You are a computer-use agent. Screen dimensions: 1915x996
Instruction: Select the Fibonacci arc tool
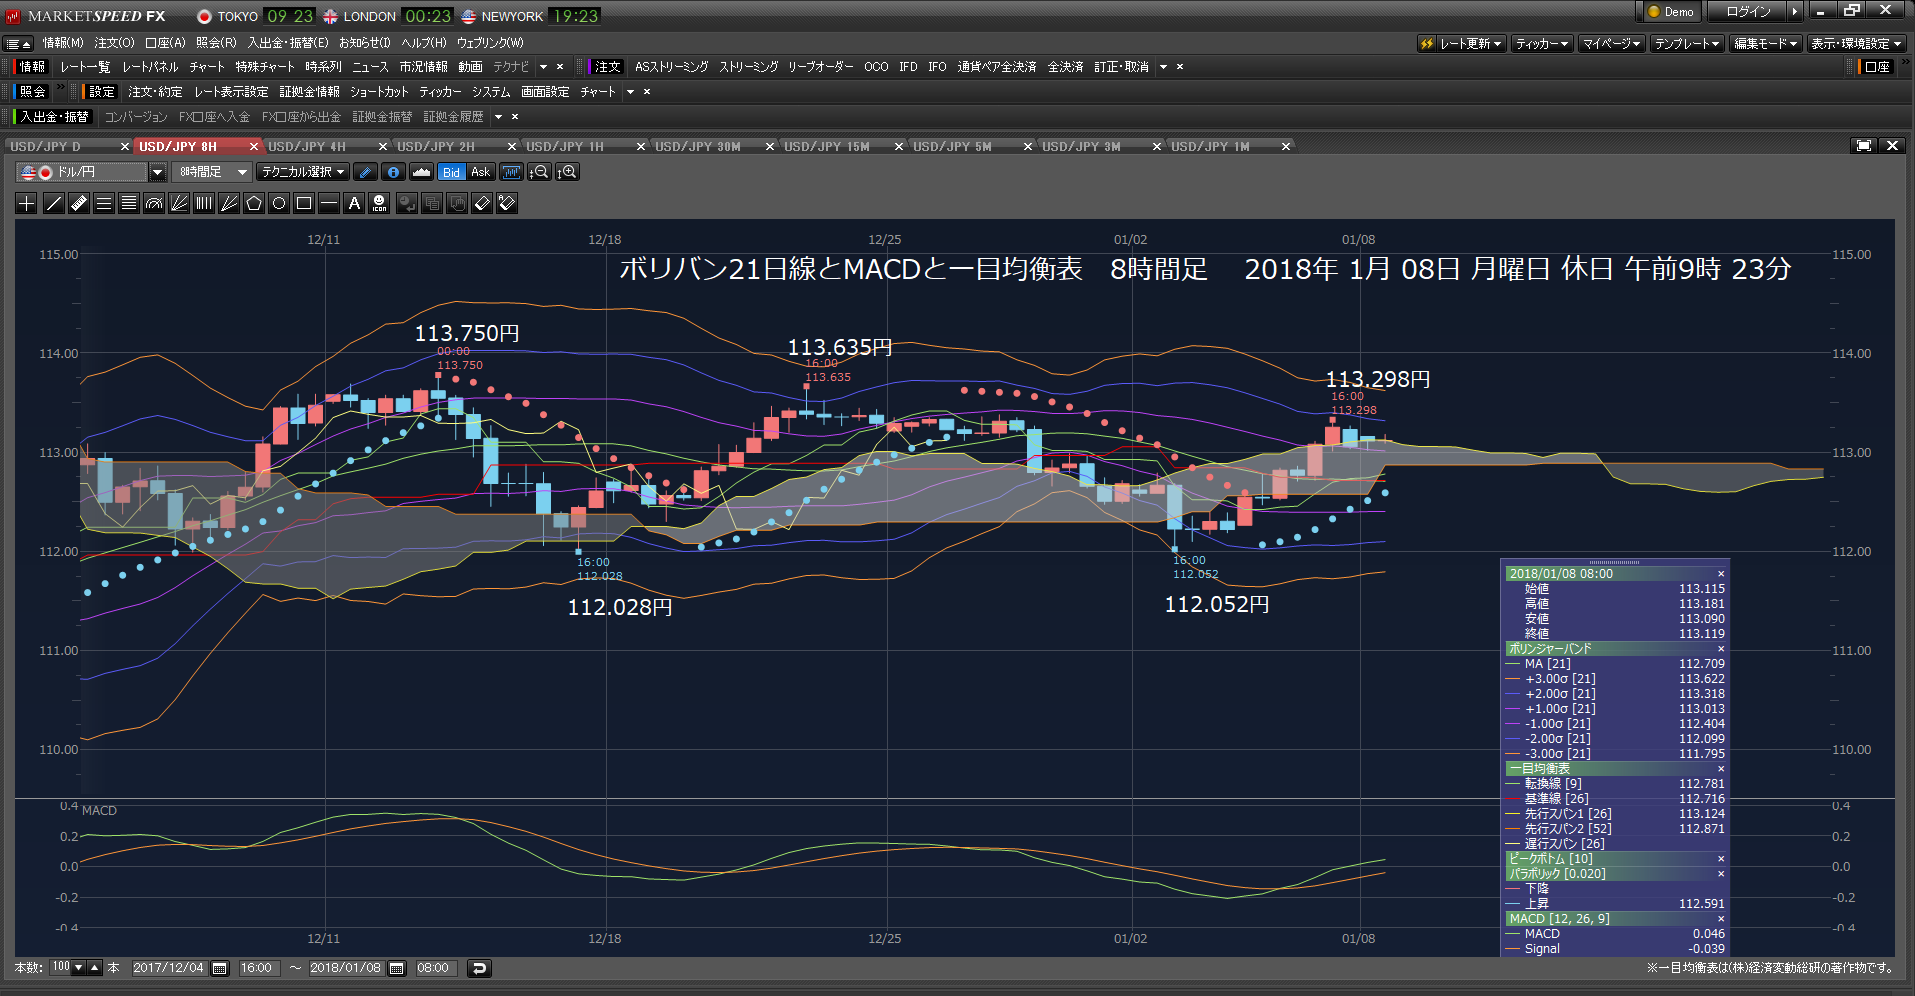click(154, 203)
